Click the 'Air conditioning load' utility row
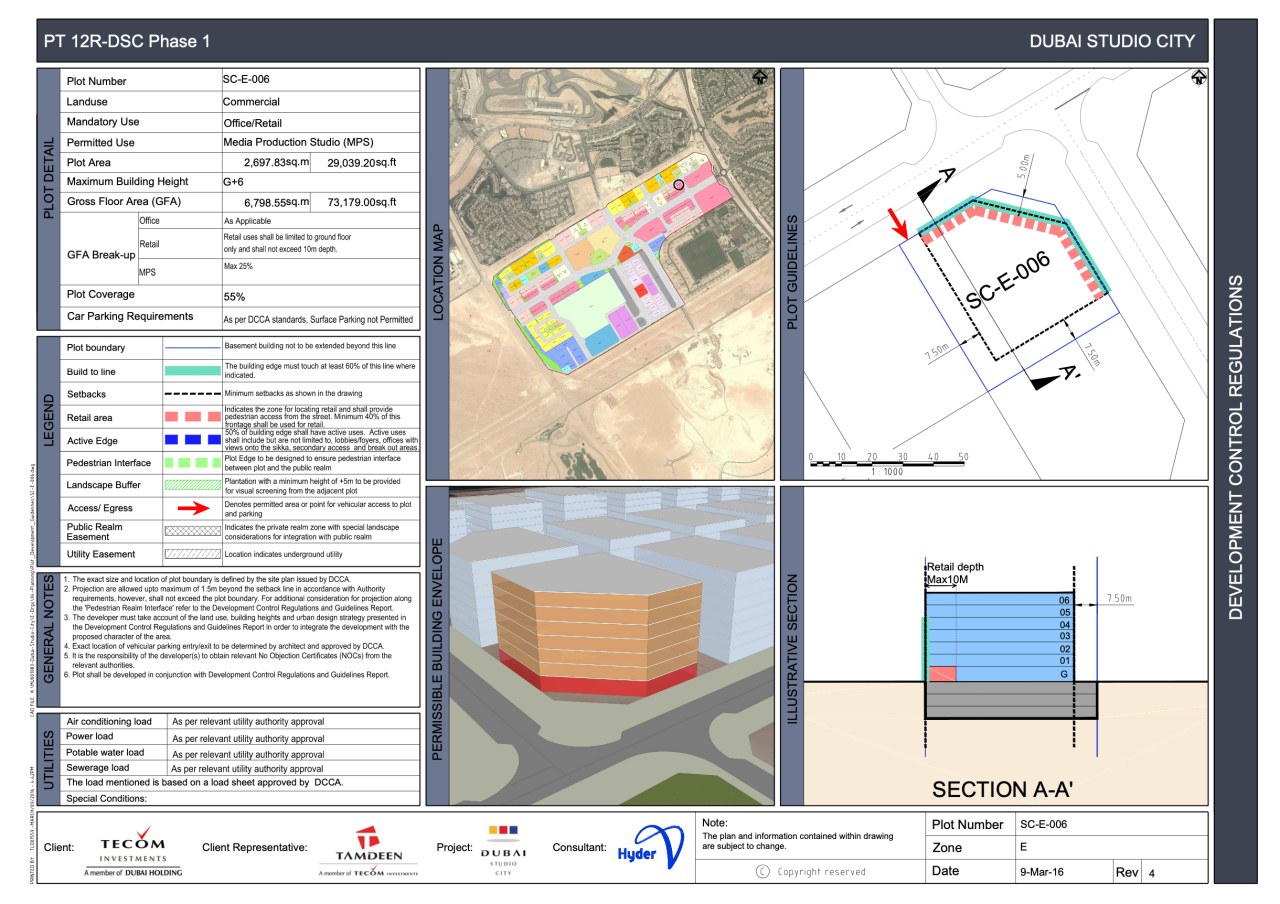Viewport: 1280px width, 904px height. tap(238, 721)
